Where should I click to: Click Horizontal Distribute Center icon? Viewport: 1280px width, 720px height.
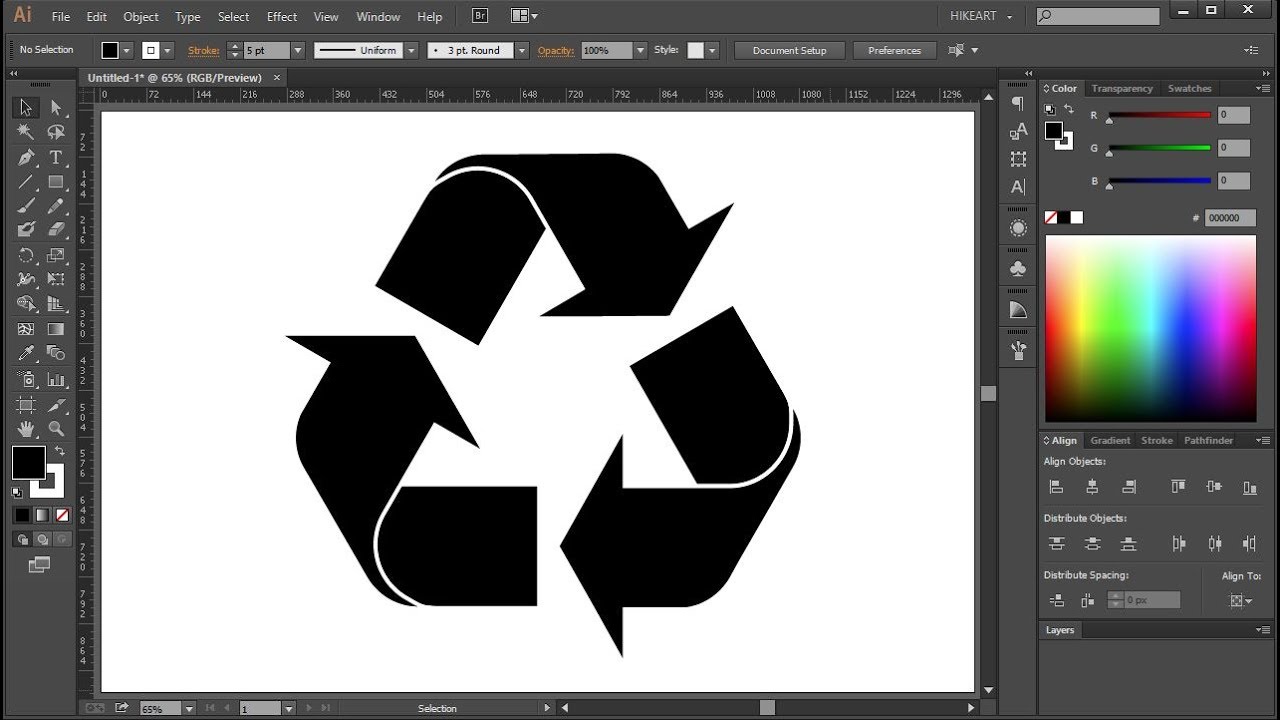1214,544
